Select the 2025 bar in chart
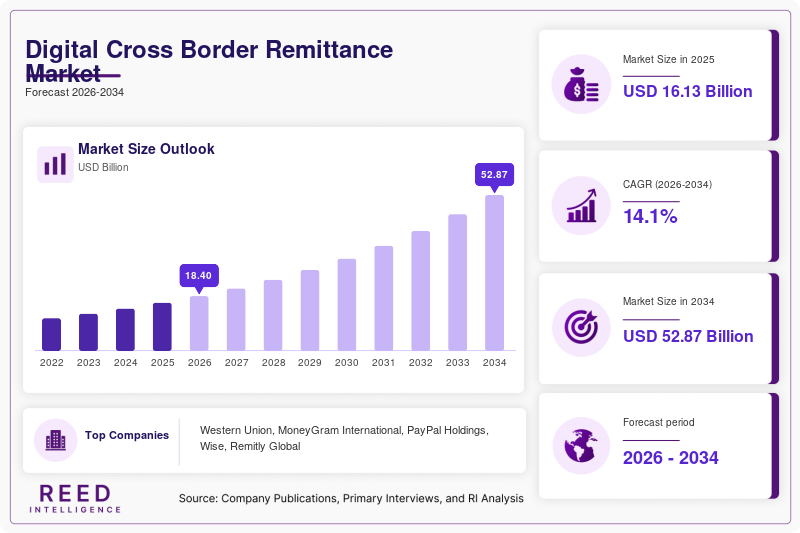This screenshot has width=800, height=533. (162, 327)
